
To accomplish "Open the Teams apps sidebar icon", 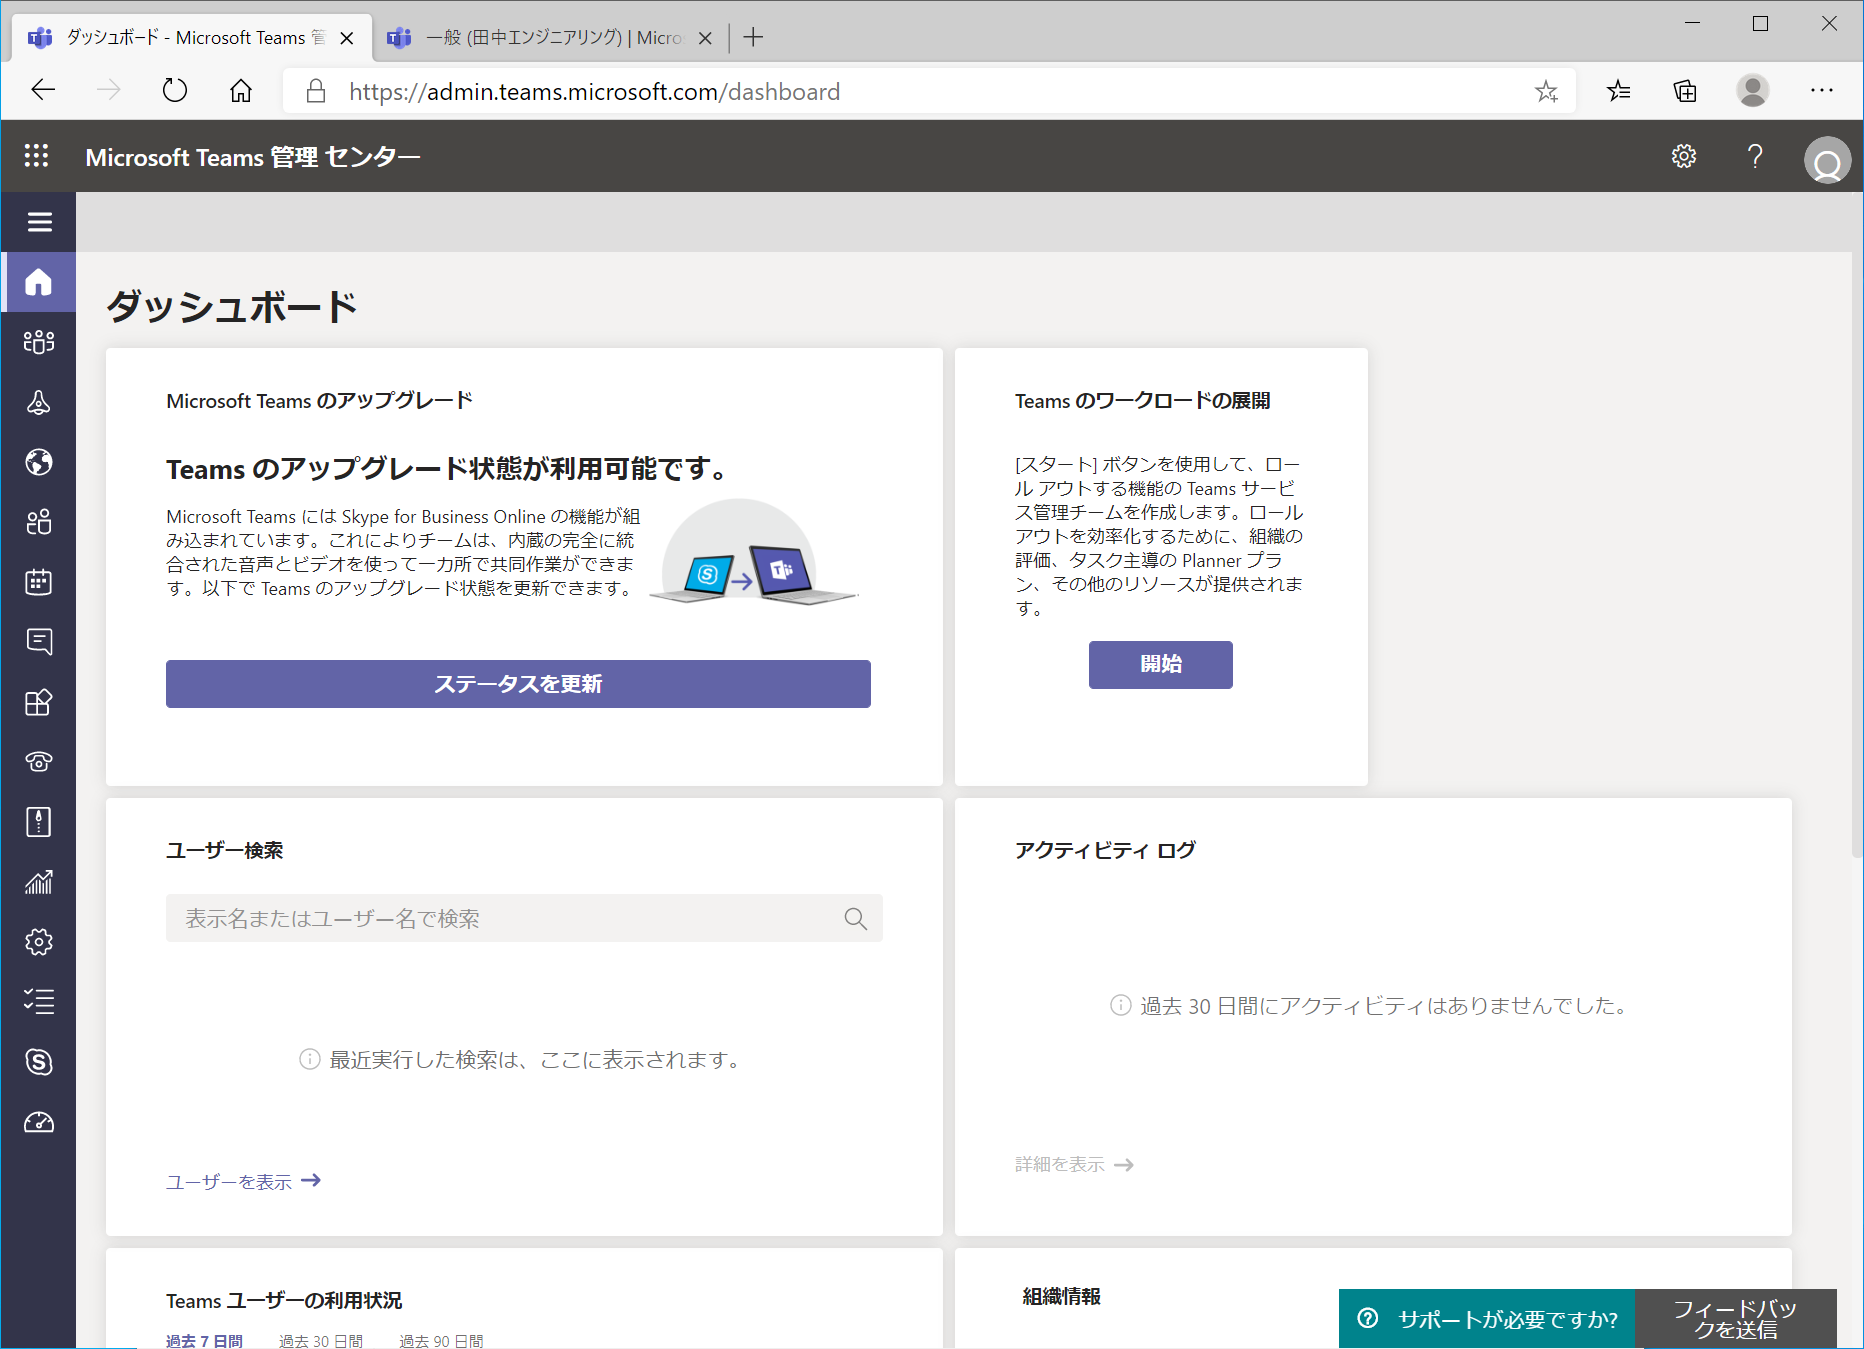I will point(39,702).
